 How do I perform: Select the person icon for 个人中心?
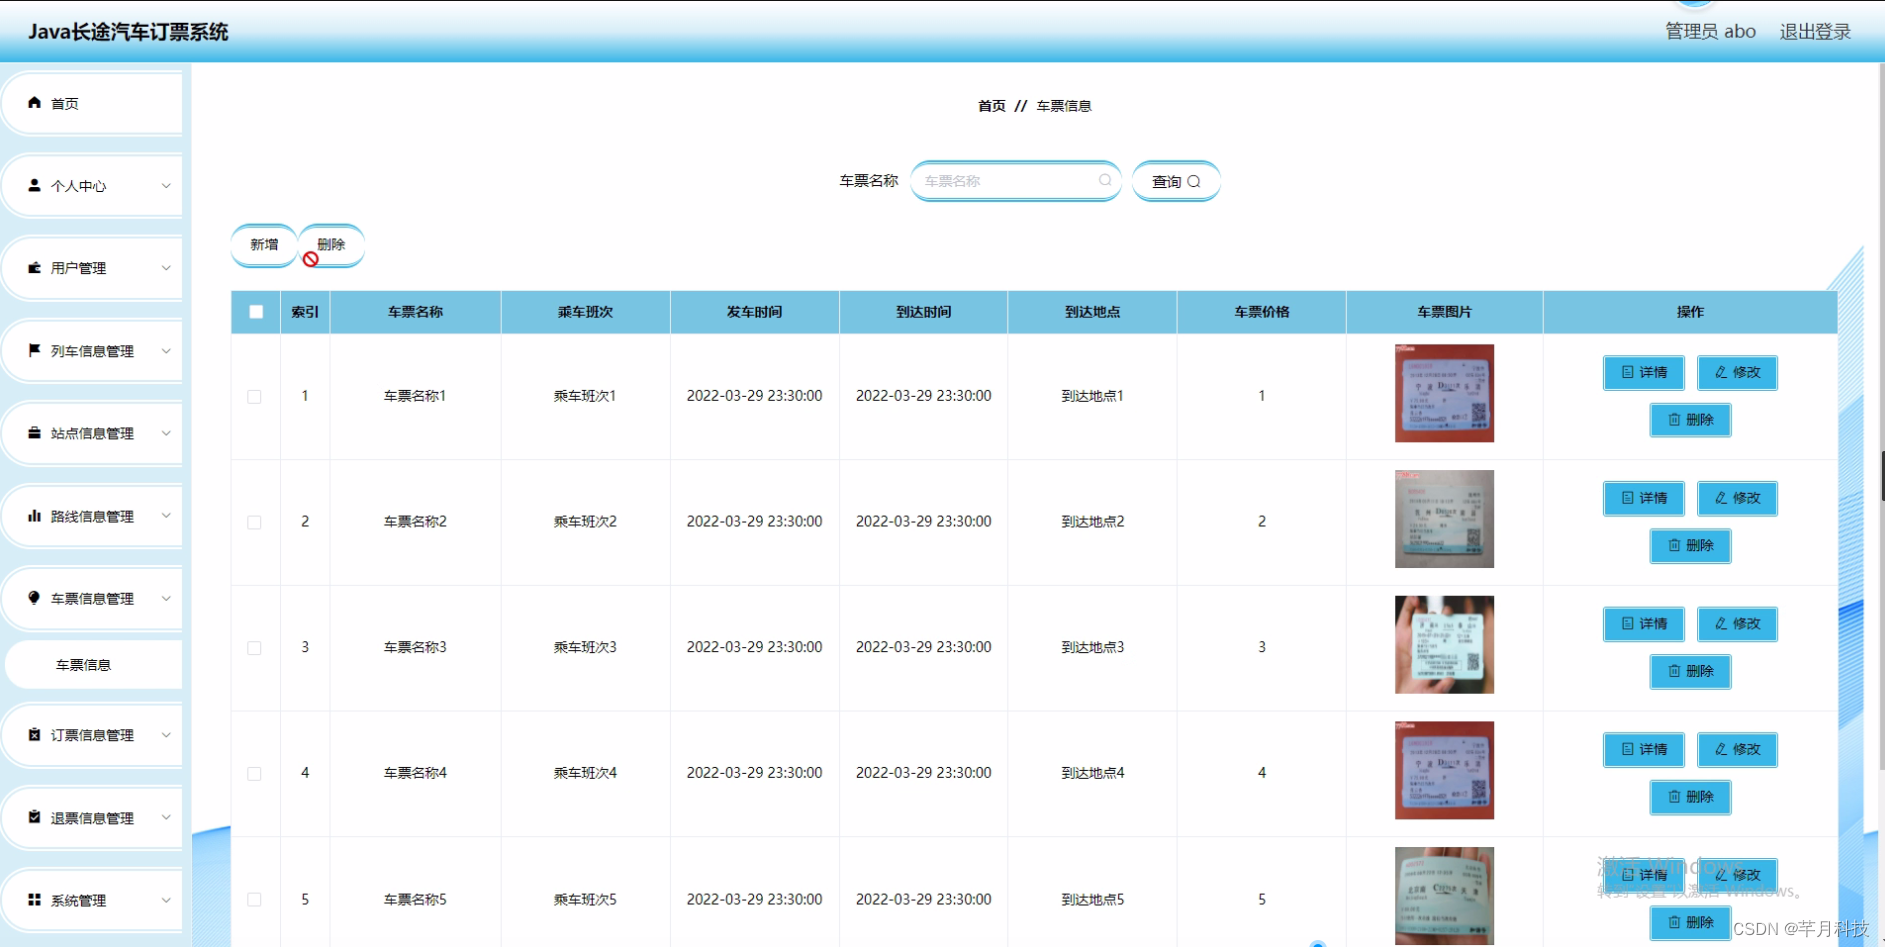coord(34,185)
